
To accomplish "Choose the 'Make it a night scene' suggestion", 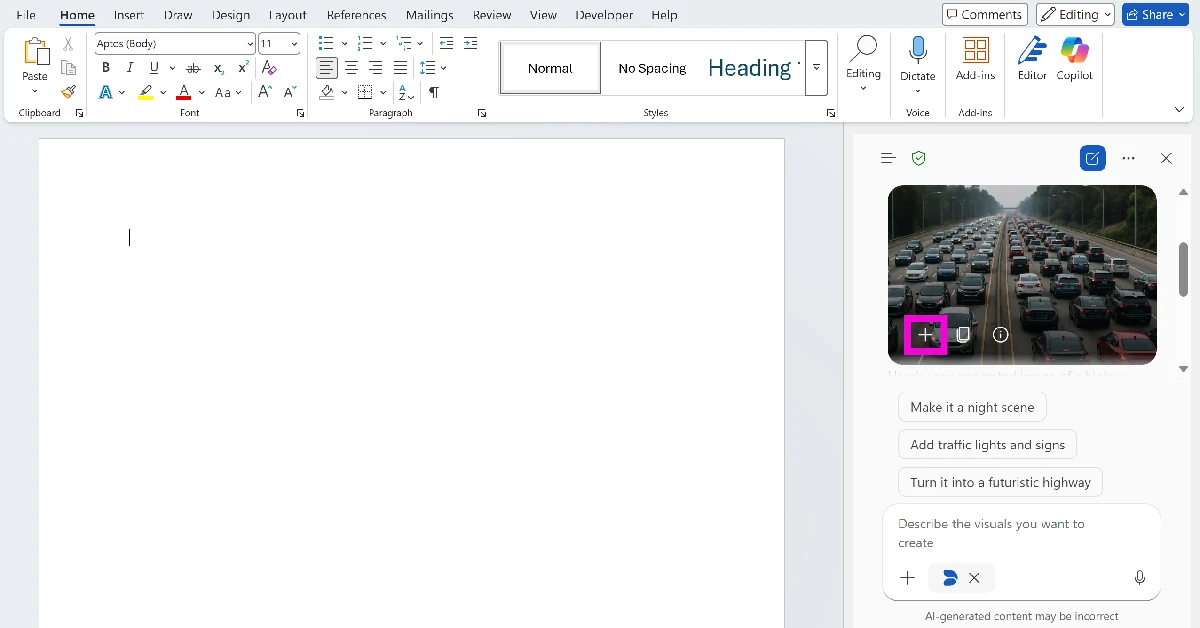I will coord(971,406).
